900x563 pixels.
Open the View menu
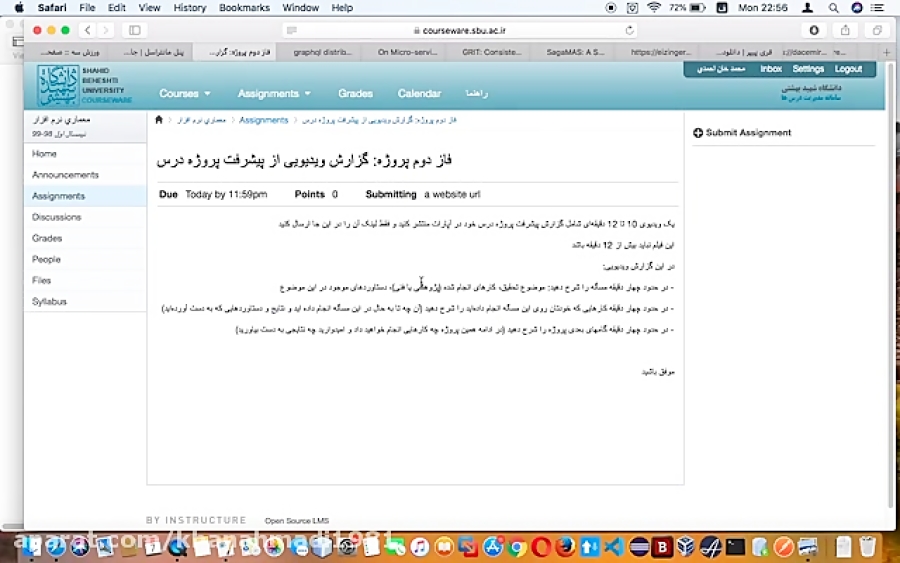(x=149, y=8)
